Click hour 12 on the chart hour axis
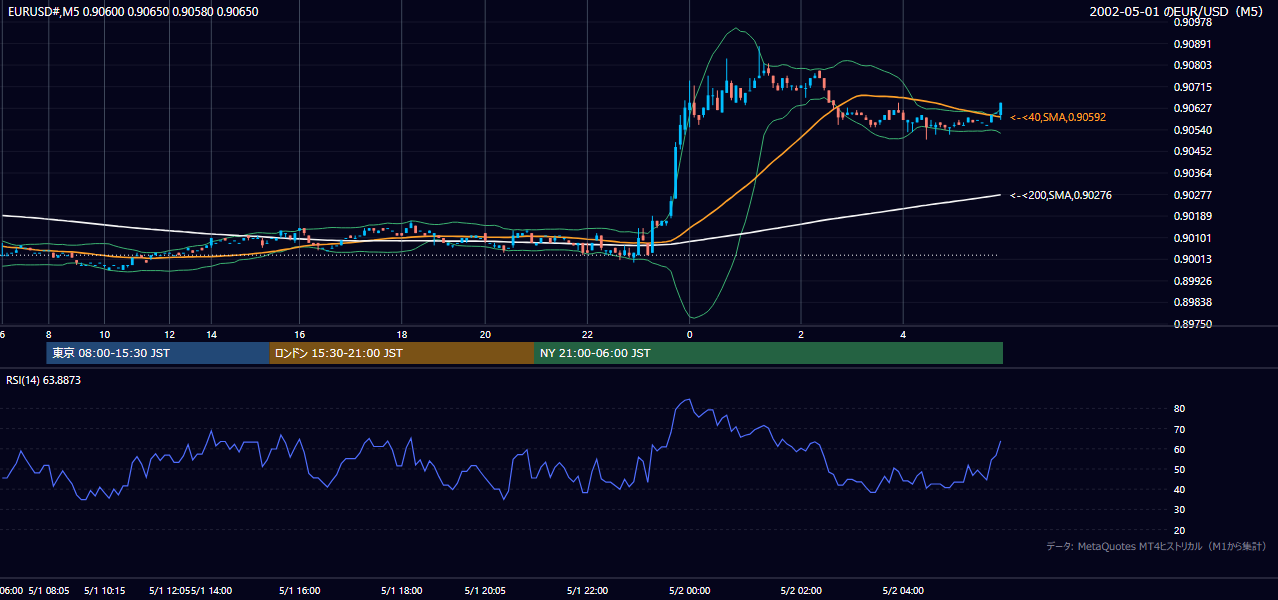 tap(170, 334)
